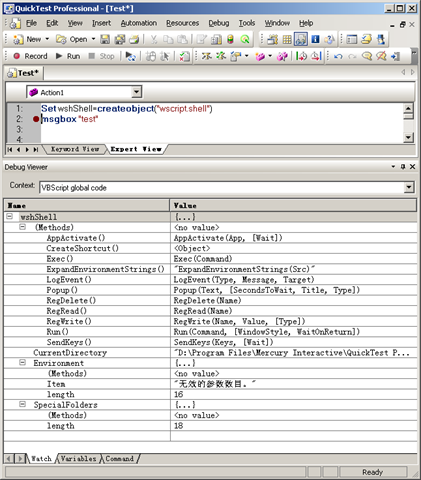
Task: Click the indent arrow icon after the comment icons
Action: coord(395,56)
